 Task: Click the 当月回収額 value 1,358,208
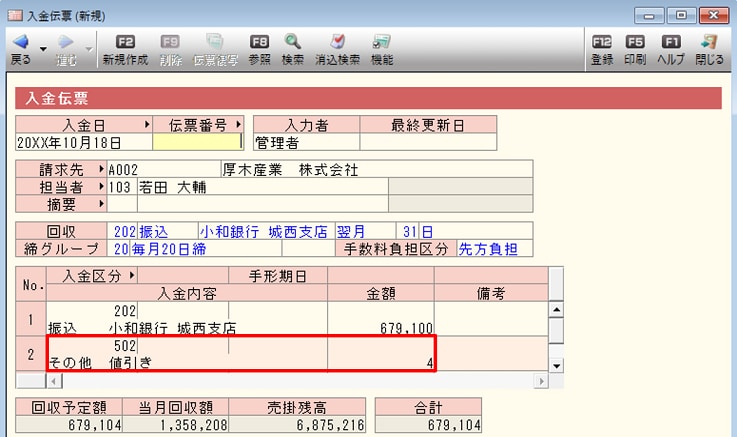click(x=194, y=425)
